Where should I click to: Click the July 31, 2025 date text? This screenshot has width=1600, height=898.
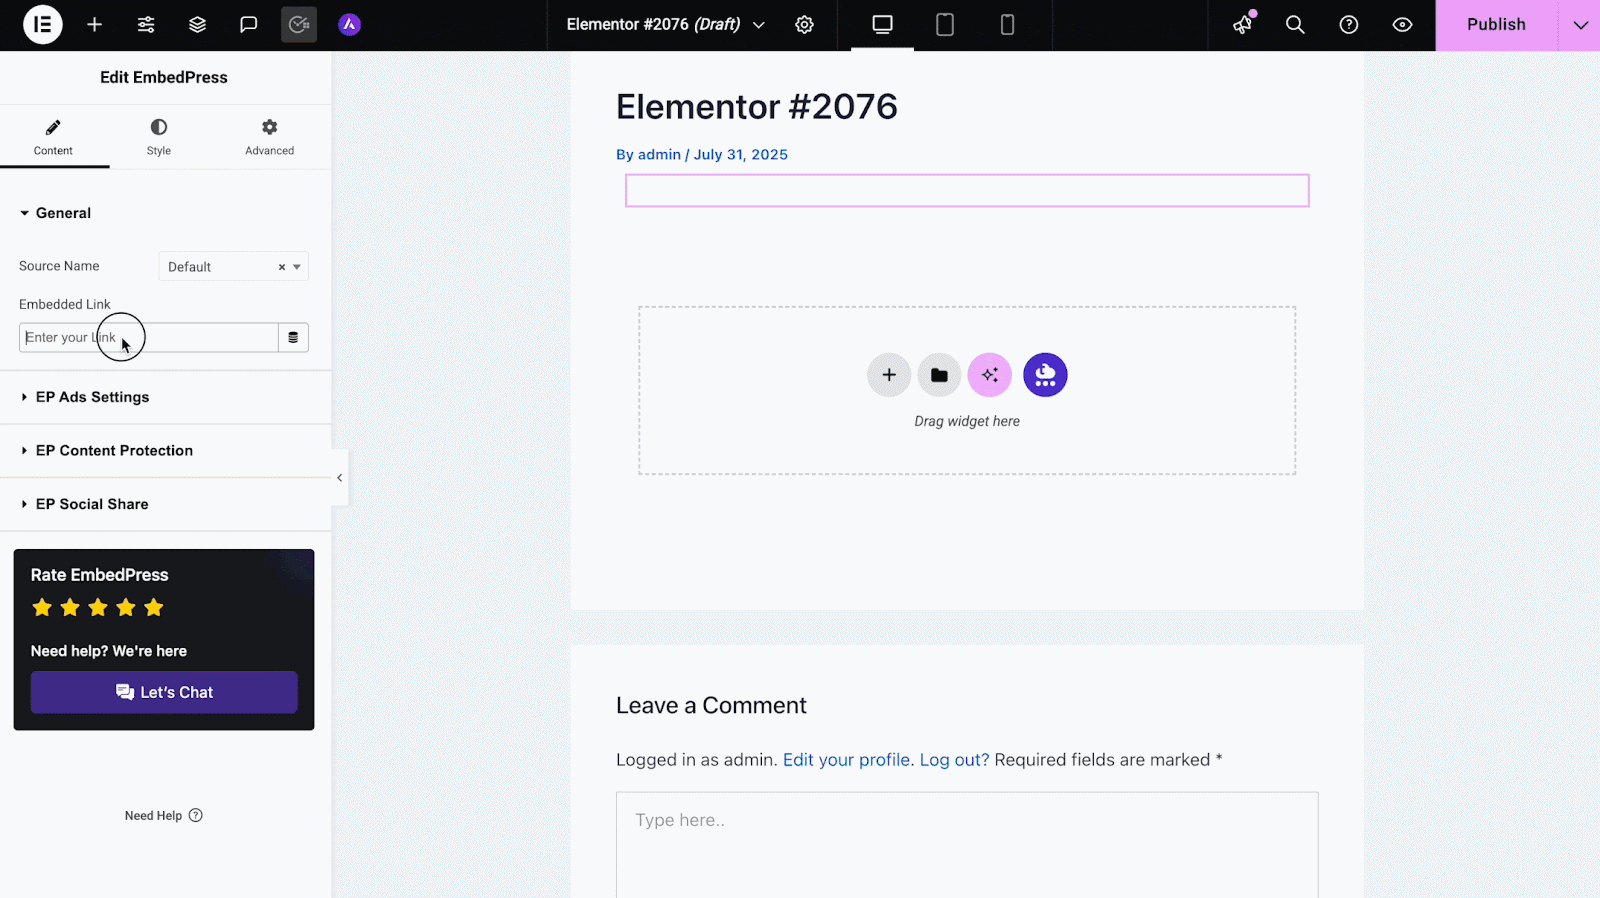pos(741,154)
